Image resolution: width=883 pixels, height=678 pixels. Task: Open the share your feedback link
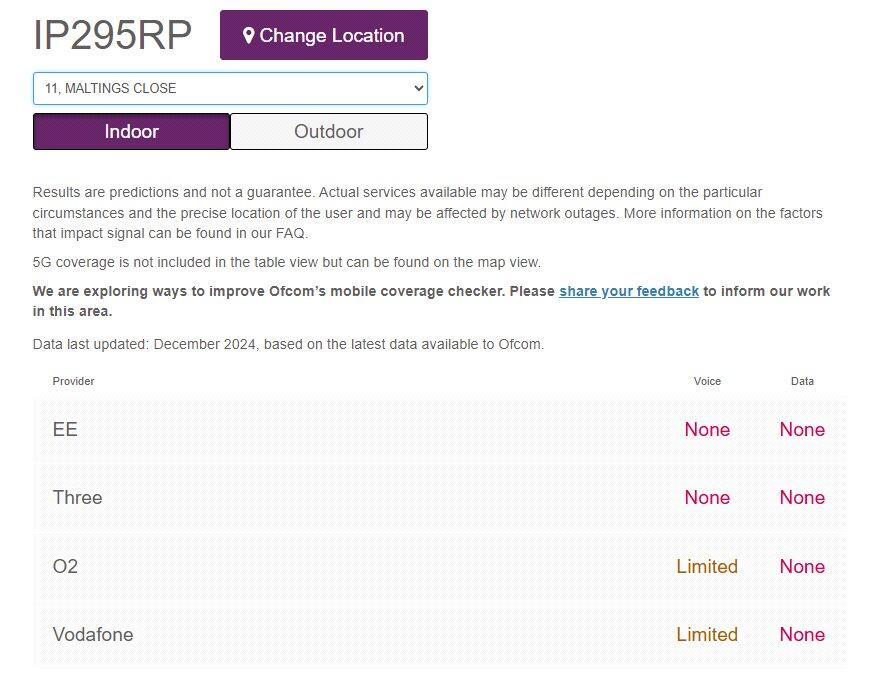coord(628,291)
